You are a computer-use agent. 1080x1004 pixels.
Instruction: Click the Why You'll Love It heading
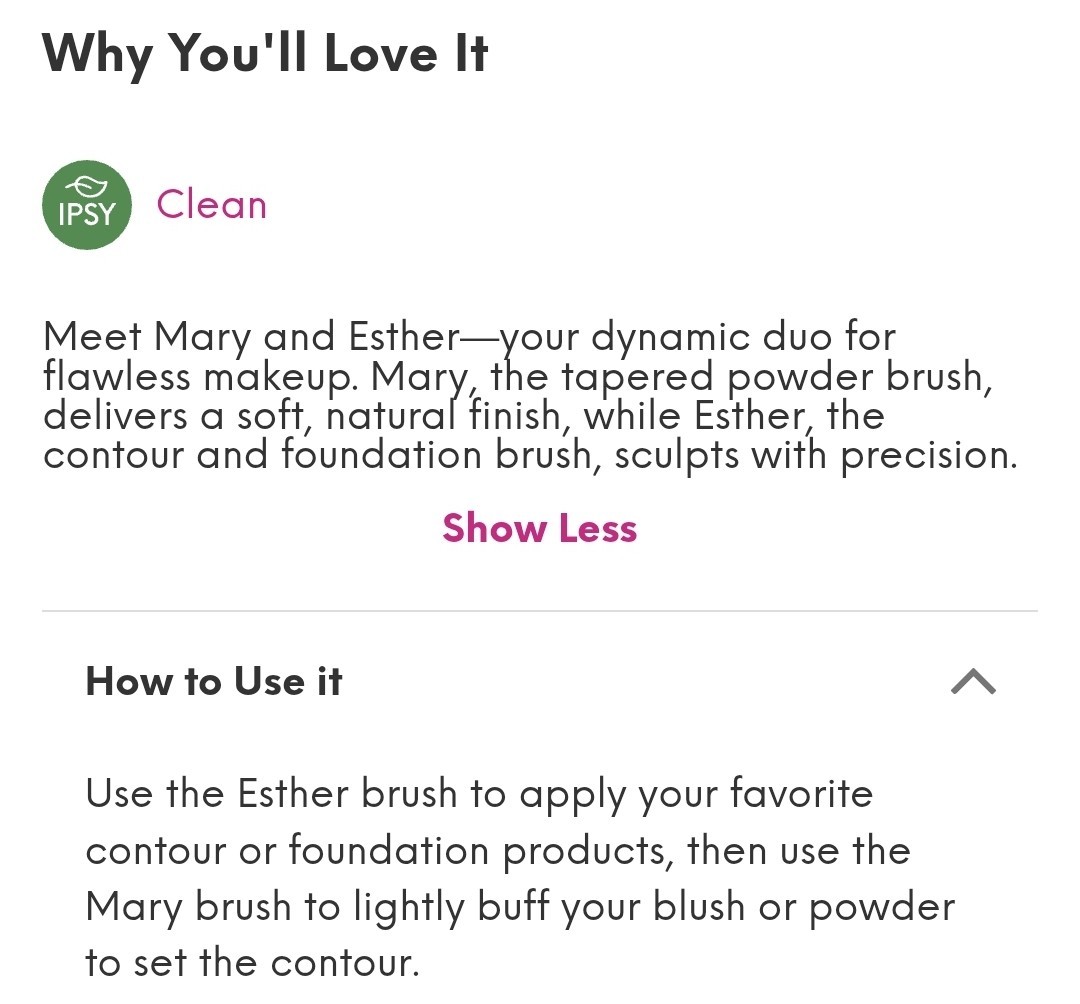(265, 53)
